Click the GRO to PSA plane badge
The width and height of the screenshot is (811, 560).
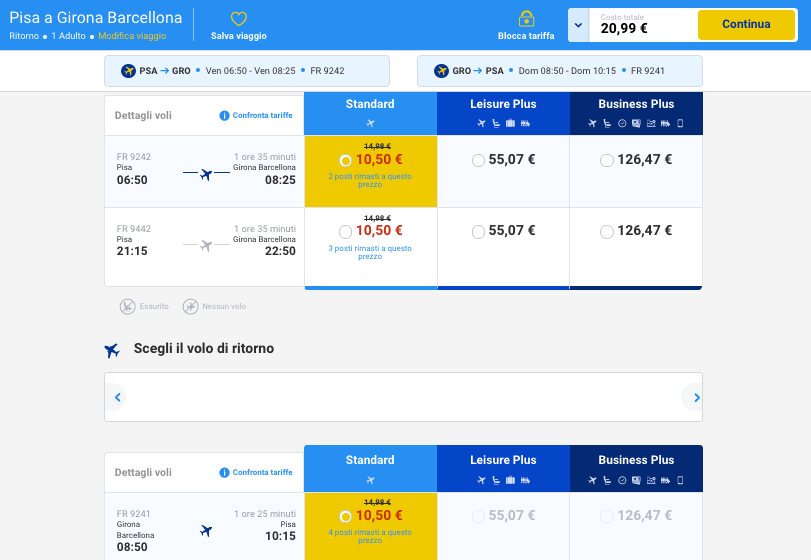click(441, 71)
